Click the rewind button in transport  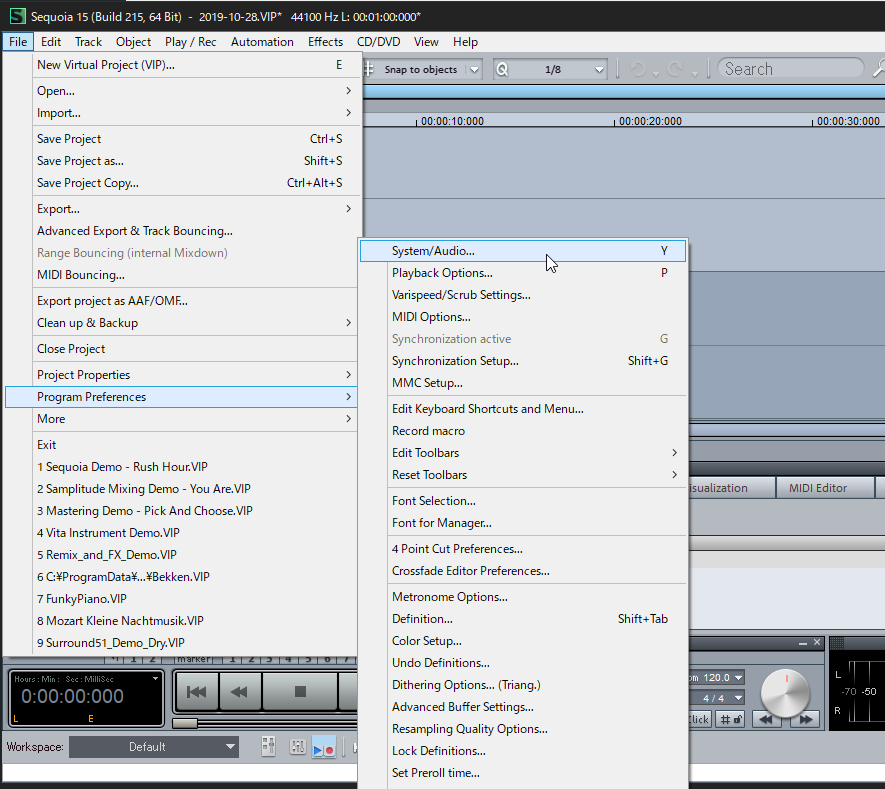pos(240,691)
